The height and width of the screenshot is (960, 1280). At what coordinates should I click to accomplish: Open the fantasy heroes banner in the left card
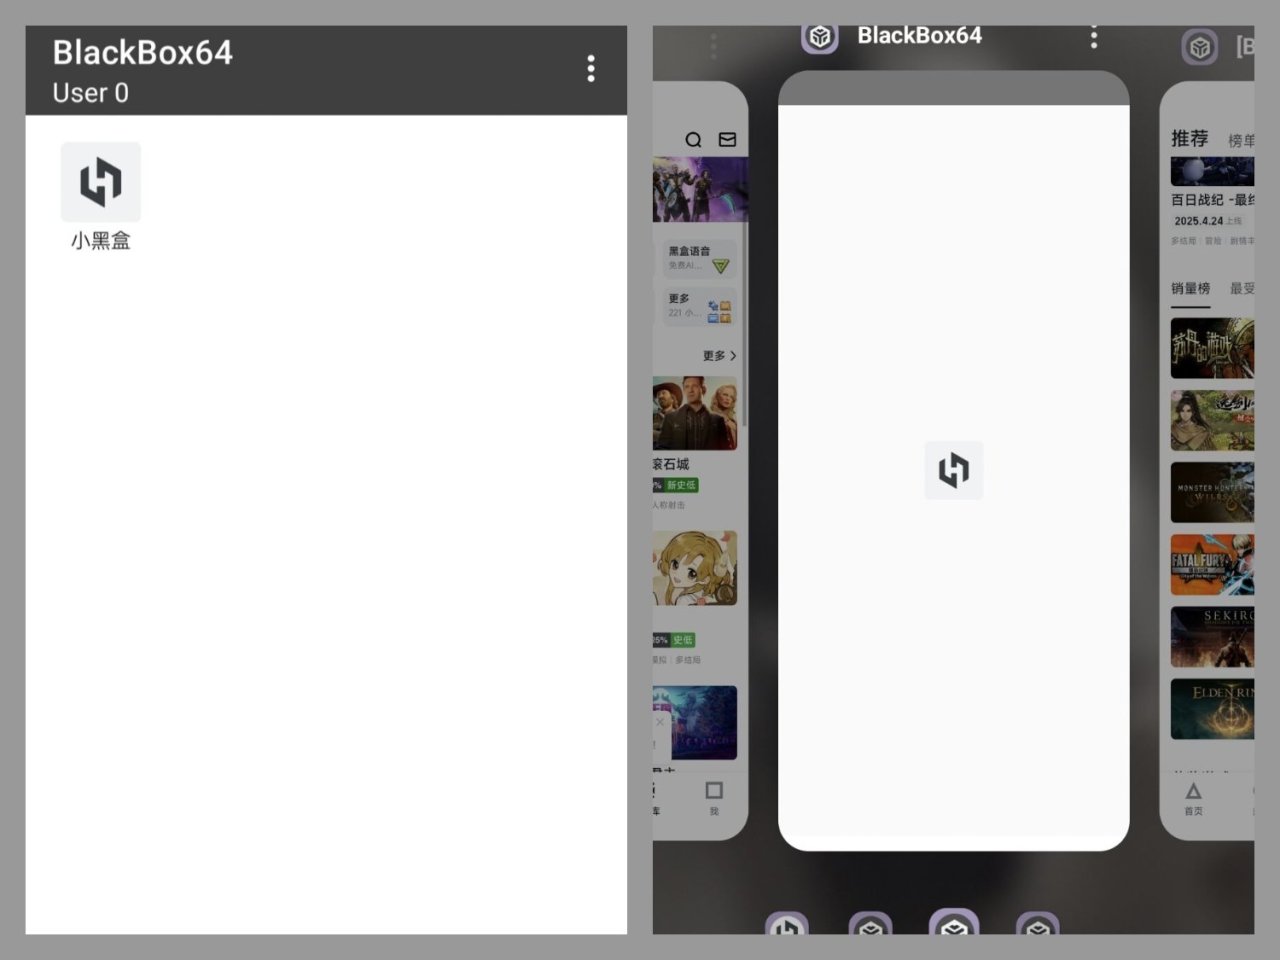pyautogui.click(x=700, y=189)
